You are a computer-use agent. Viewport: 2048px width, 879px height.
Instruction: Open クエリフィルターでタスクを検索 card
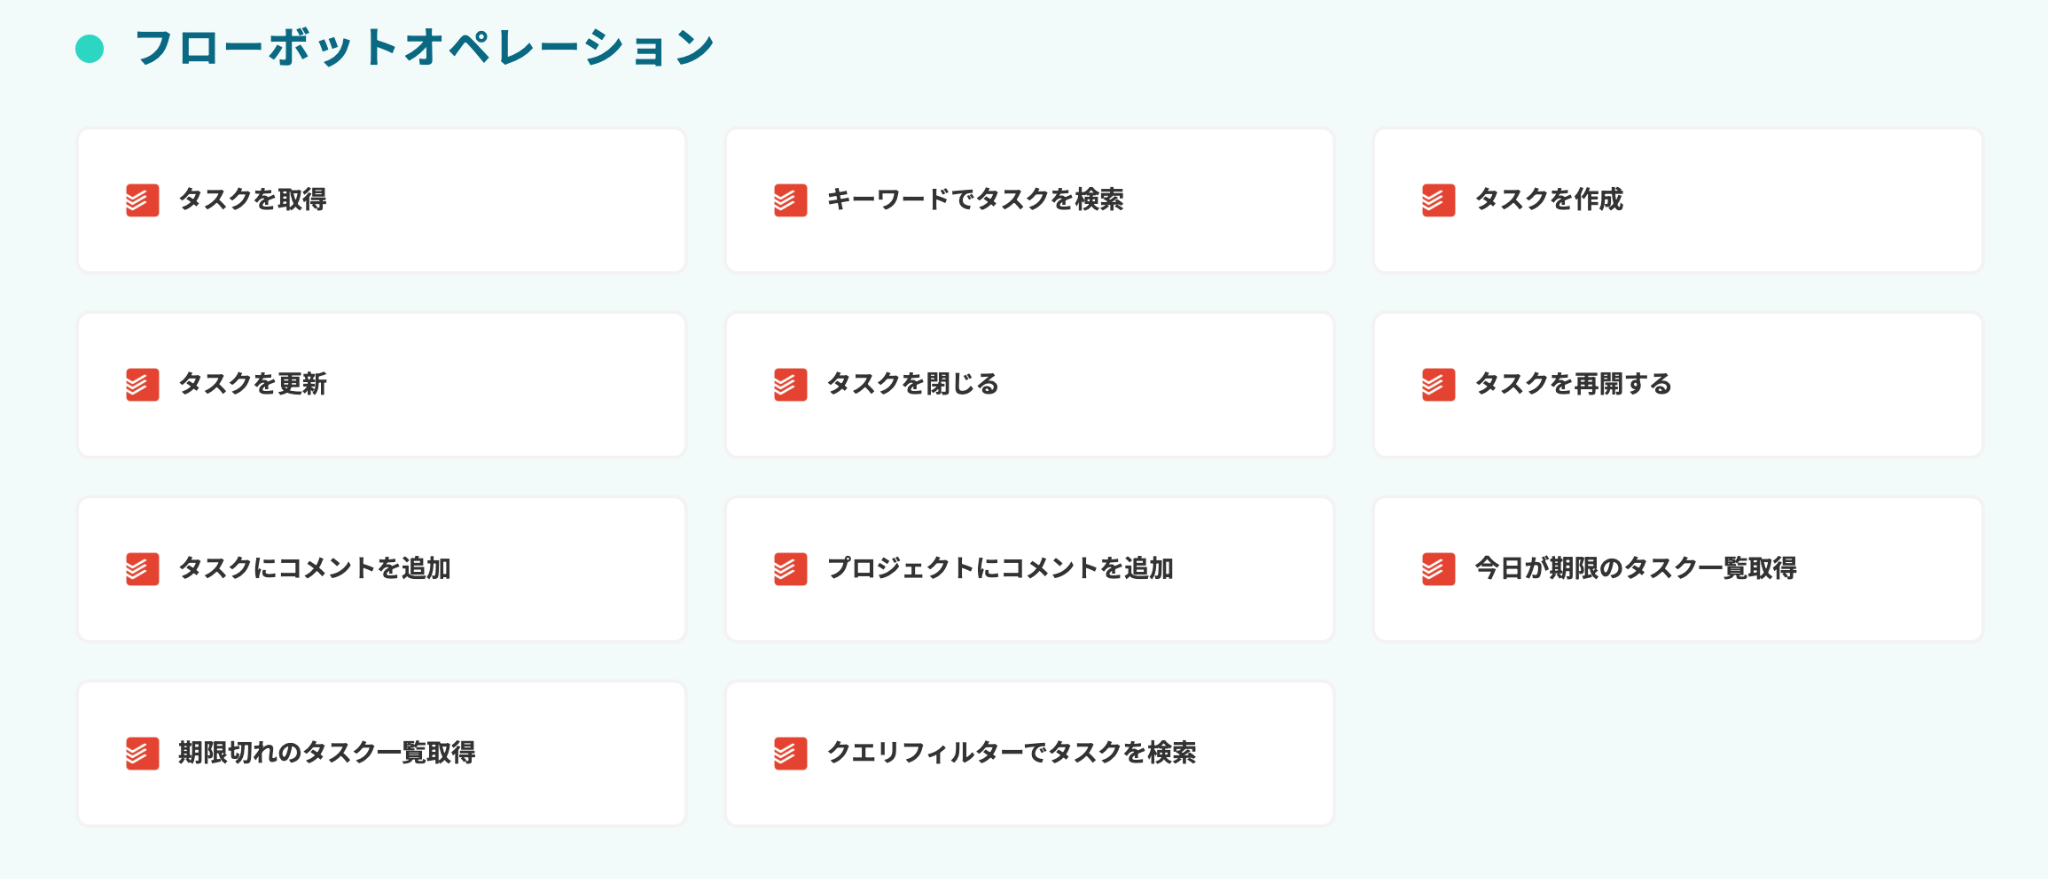(x=1030, y=753)
